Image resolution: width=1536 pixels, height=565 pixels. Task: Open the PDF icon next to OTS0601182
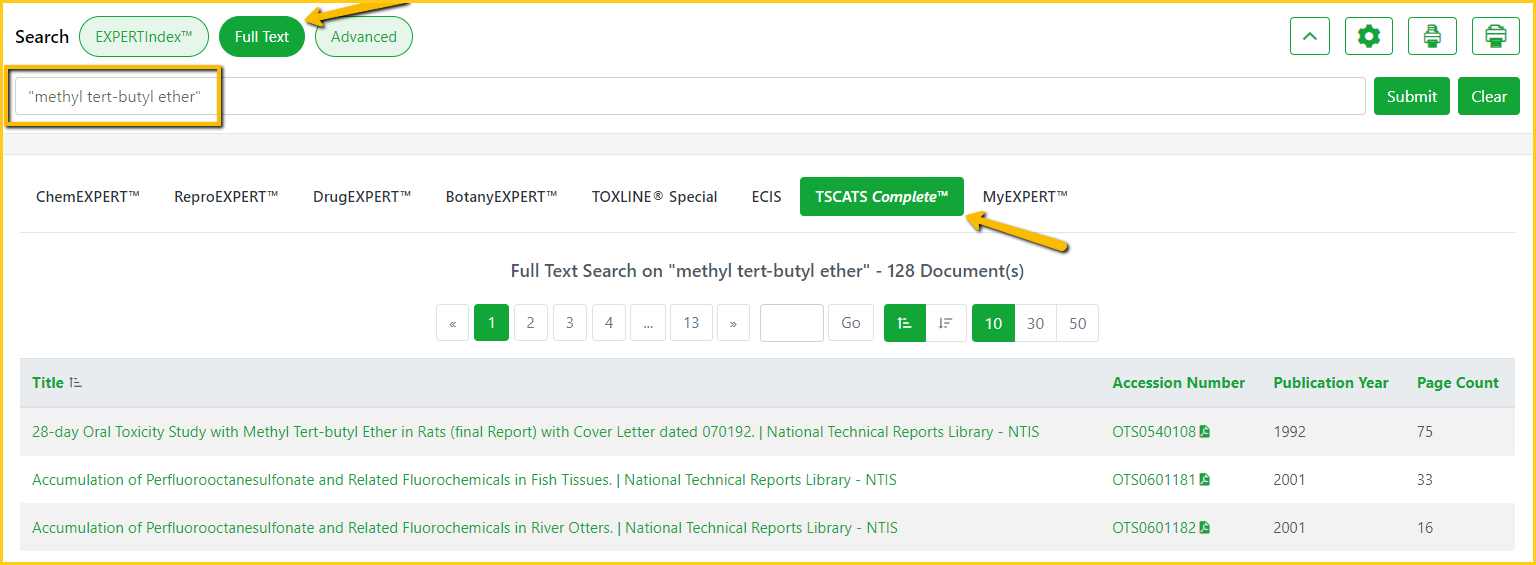click(1205, 528)
